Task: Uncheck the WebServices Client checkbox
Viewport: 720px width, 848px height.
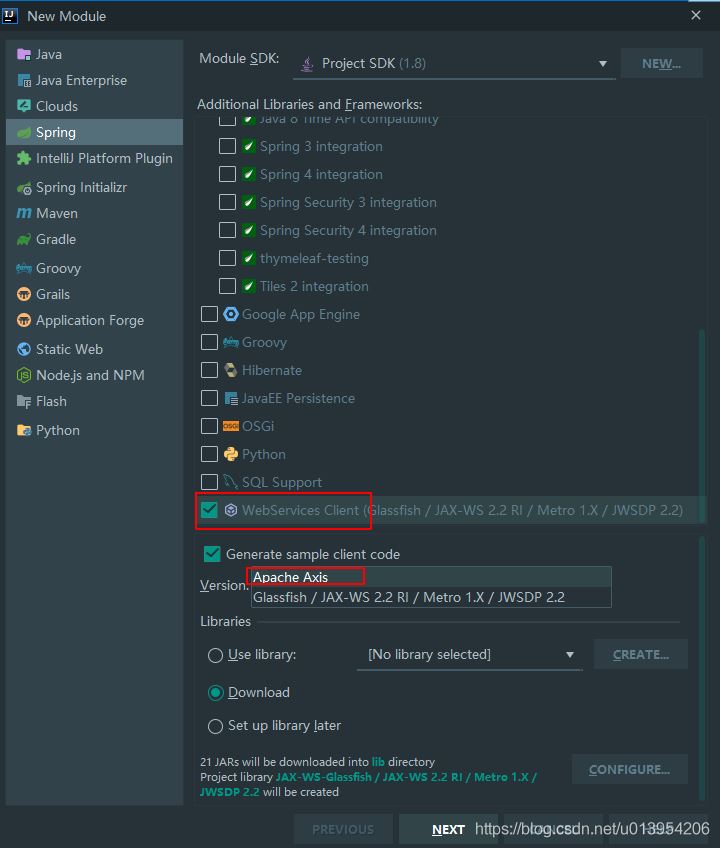Action: 209,510
